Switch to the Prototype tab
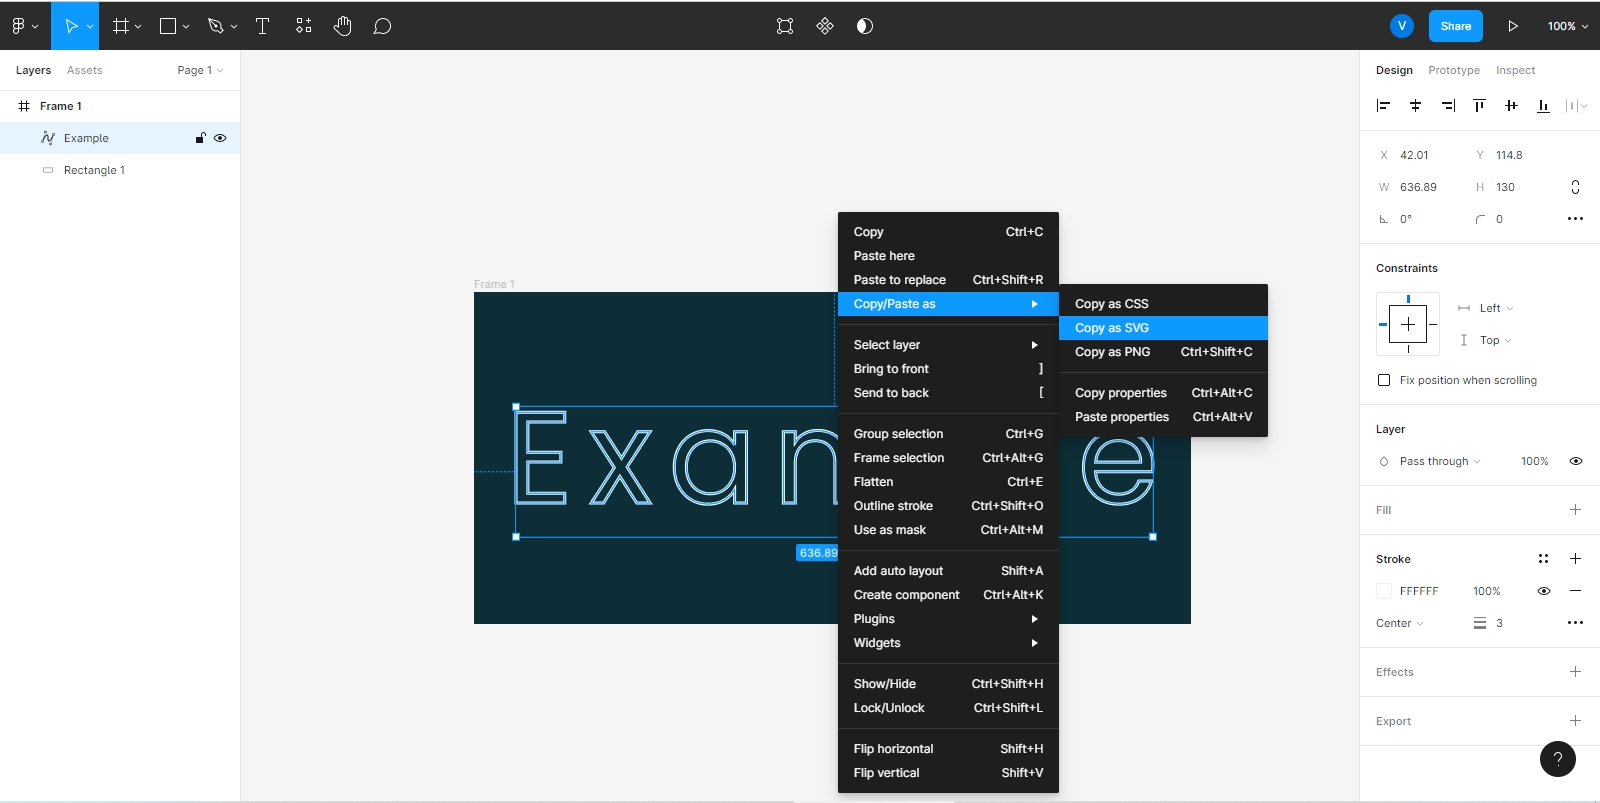Screen dimensions: 1600x803 click(1453, 70)
